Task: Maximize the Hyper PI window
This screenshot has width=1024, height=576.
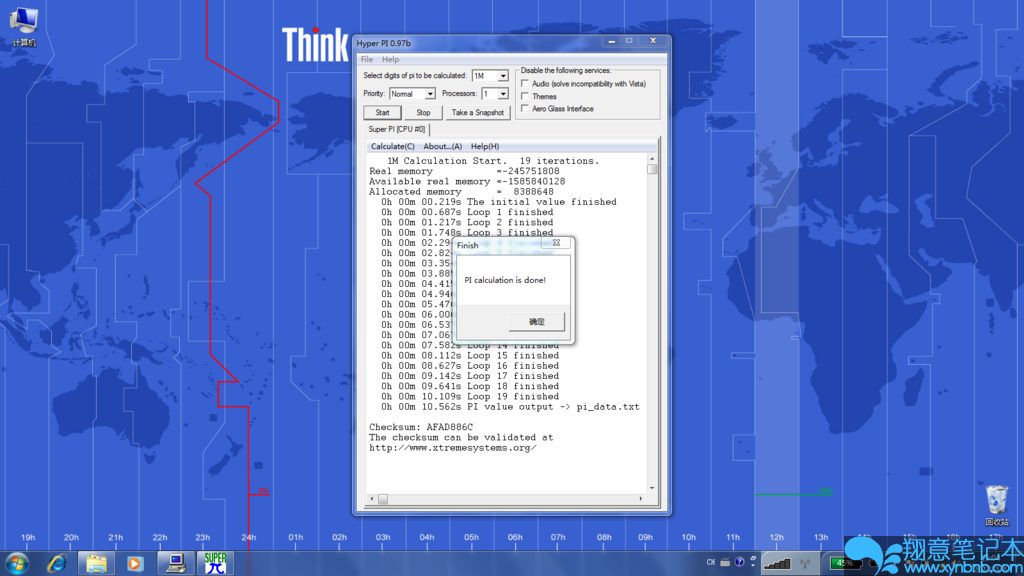Action: coord(629,40)
